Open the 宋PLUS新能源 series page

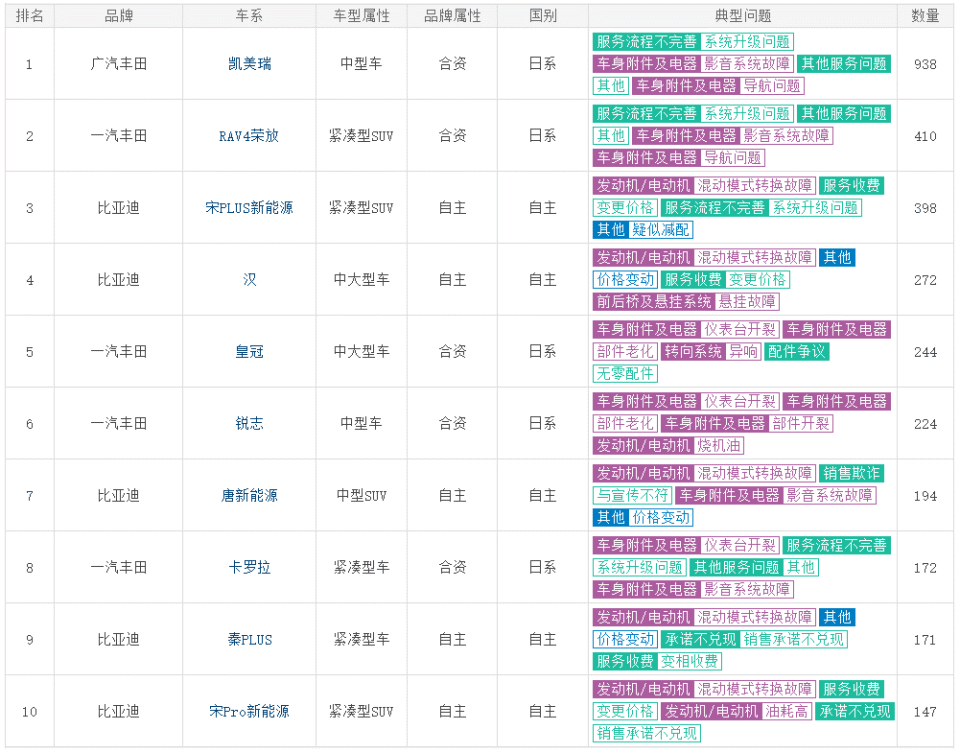[x=249, y=208]
